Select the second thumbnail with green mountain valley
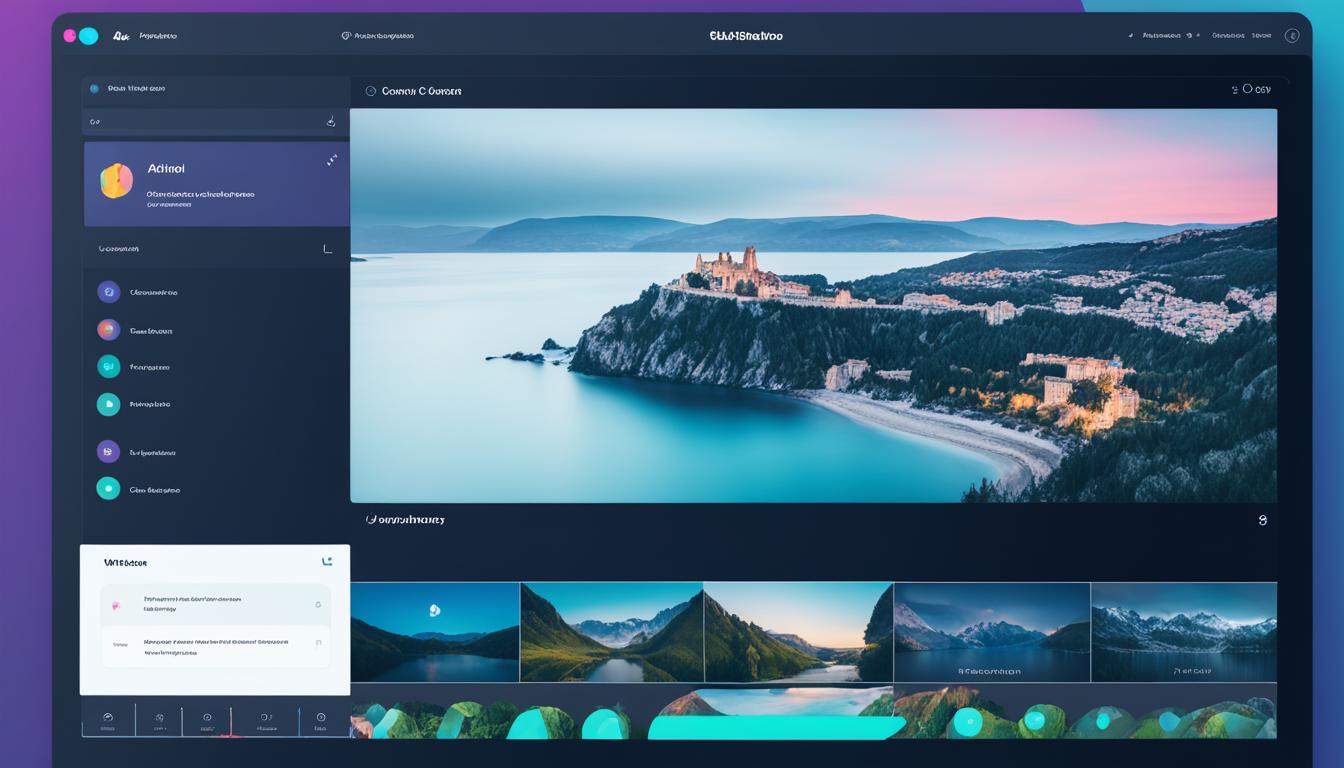The image size is (1344, 768). 612,632
